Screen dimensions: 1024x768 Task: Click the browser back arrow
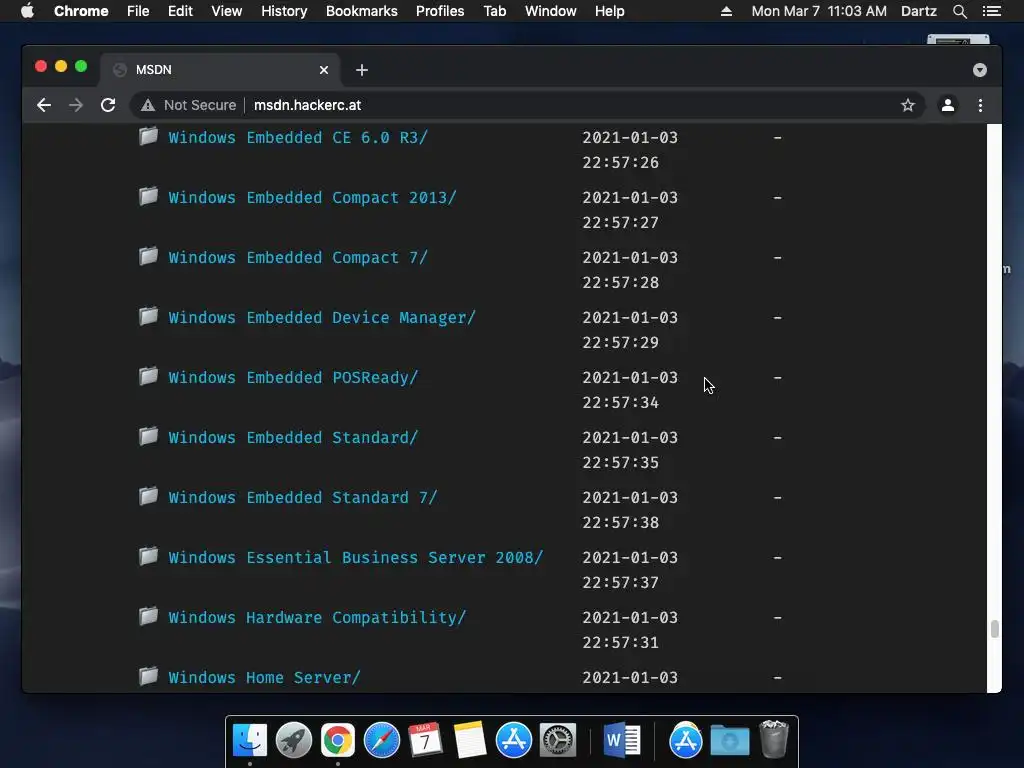coord(44,105)
